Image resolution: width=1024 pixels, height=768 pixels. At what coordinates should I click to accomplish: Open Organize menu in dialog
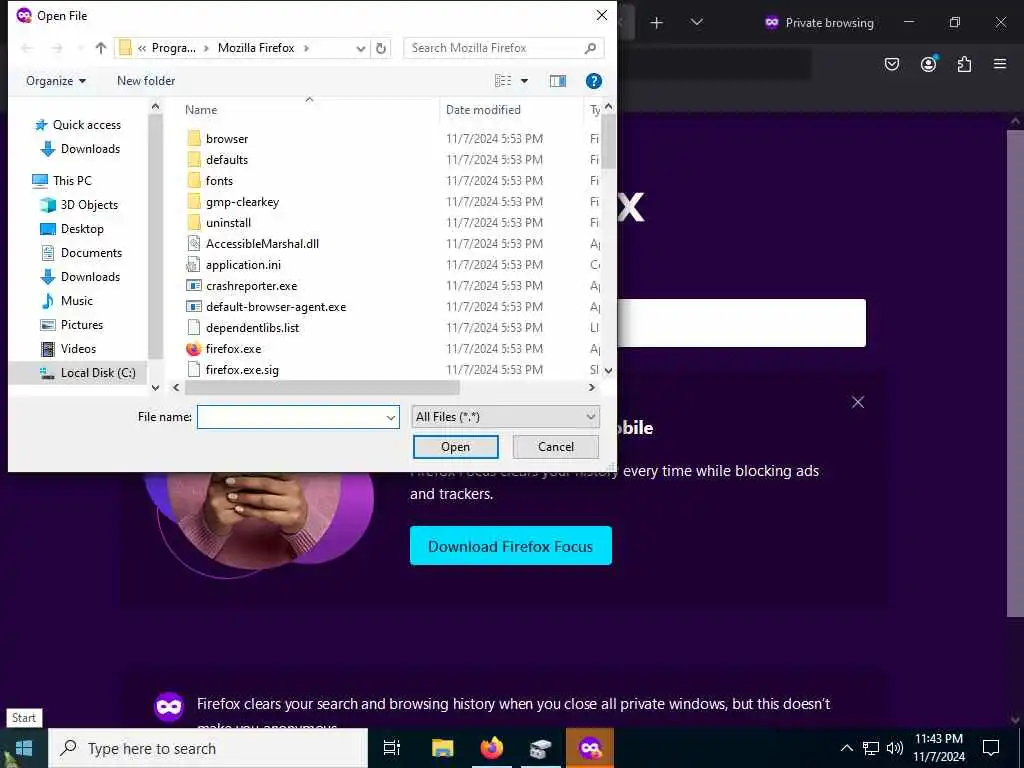click(x=56, y=81)
